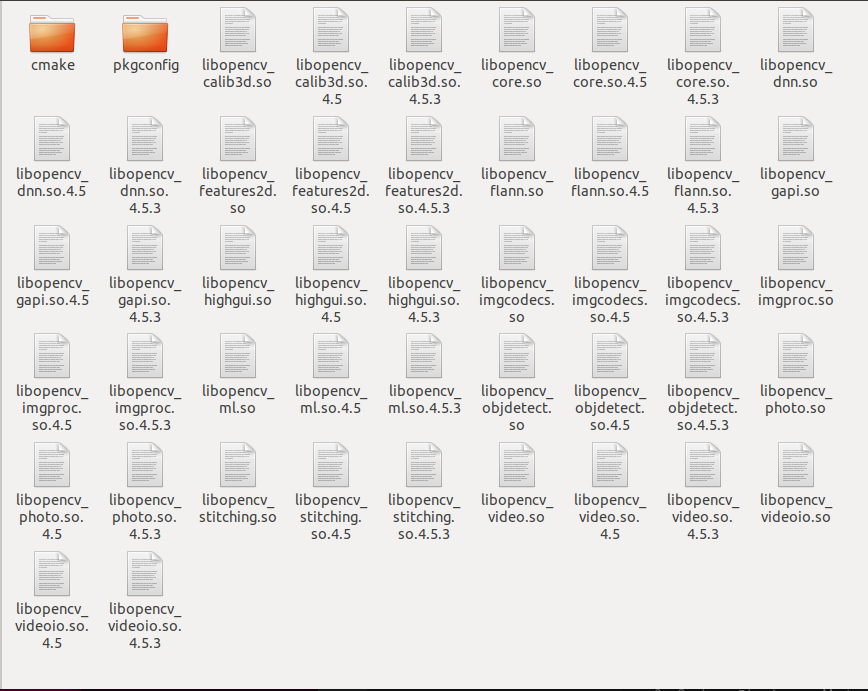Screen dimensions: 868x691
Task: Select libopencv_features2d.so.4.5.3 file icon
Action: [x=424, y=139]
